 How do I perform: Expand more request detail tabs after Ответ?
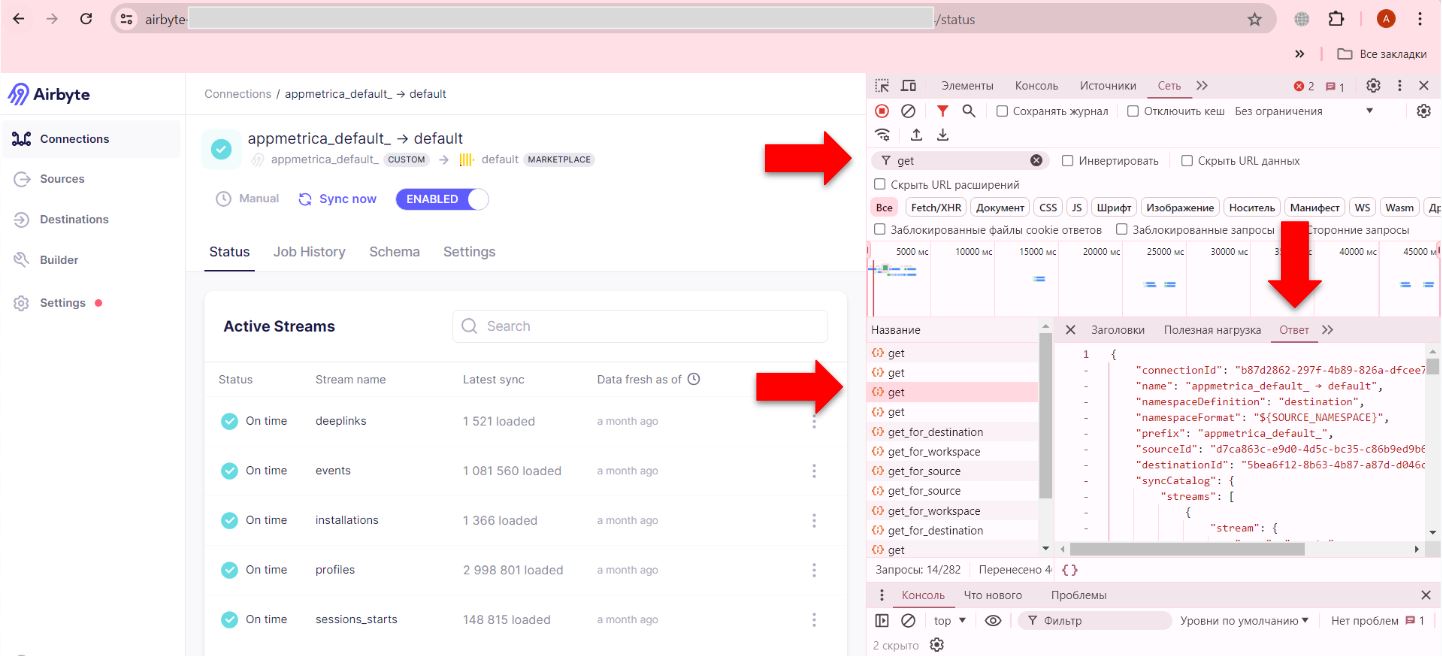tap(1327, 330)
